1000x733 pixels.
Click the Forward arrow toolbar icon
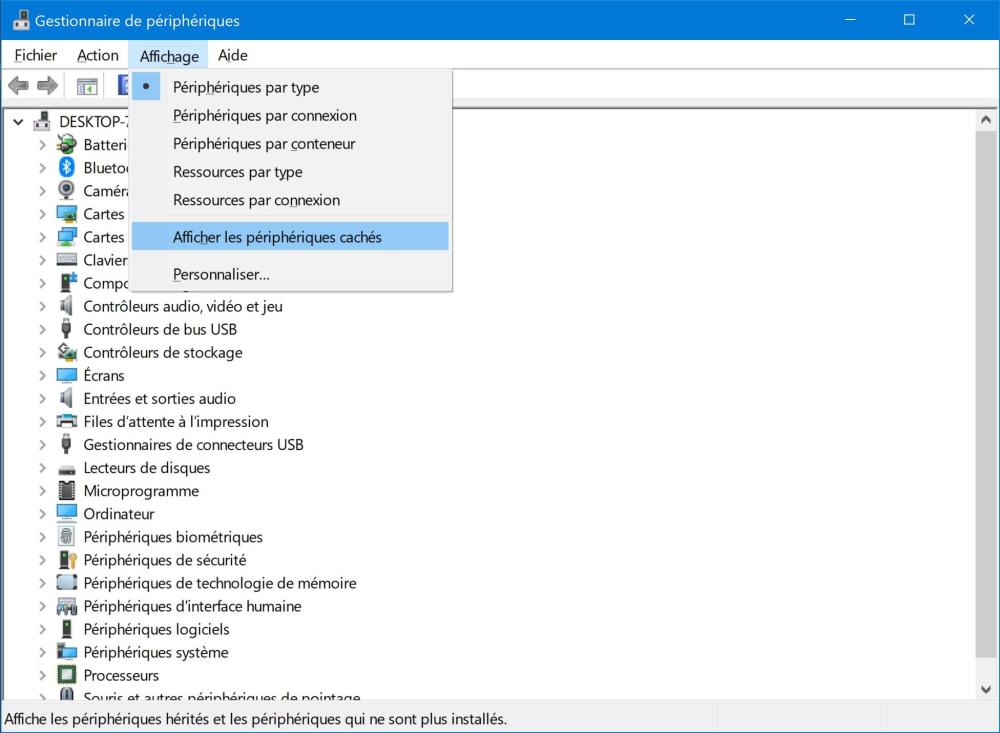coord(48,85)
